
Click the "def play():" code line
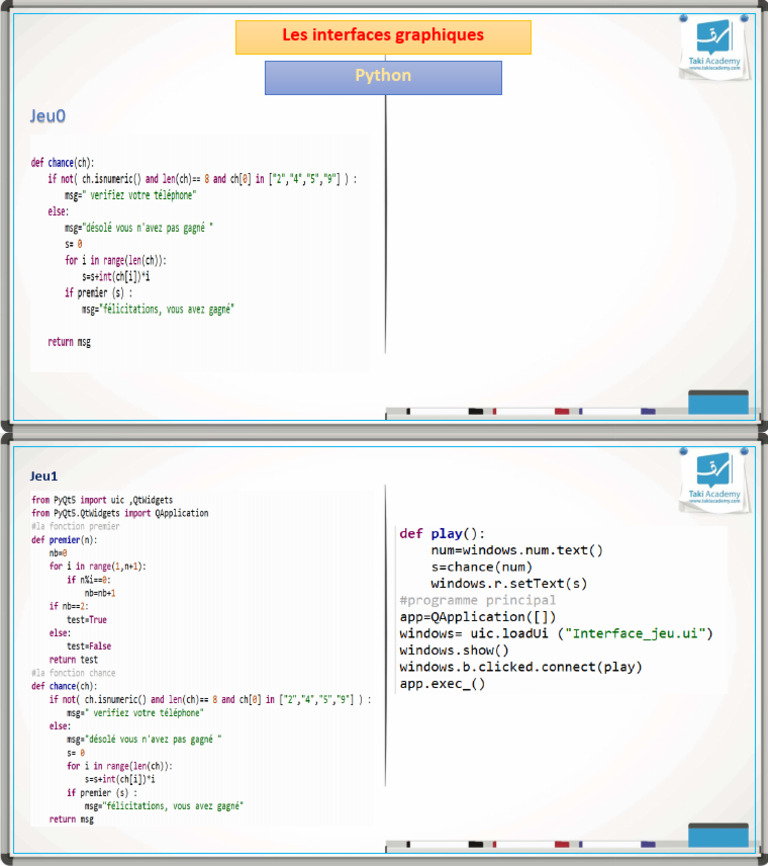442,534
